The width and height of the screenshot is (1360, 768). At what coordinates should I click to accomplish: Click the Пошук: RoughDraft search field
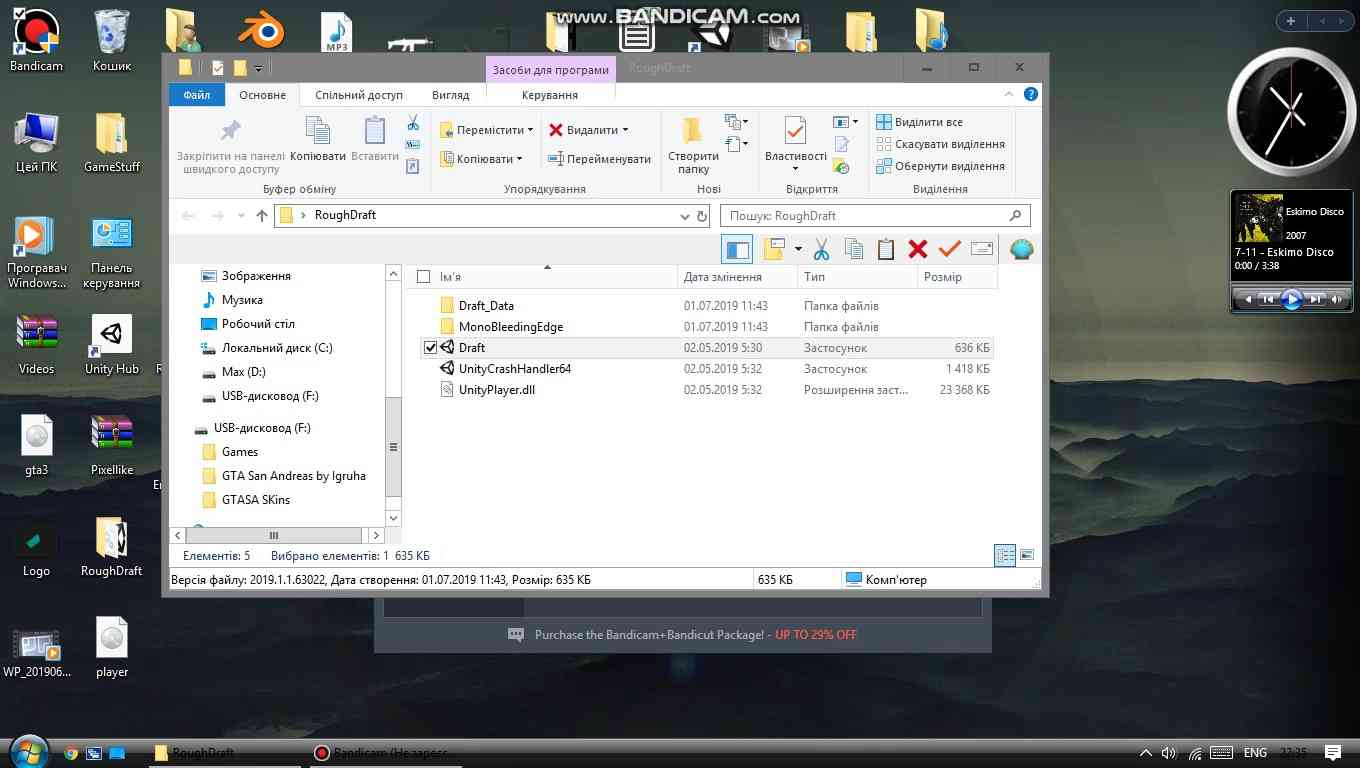(875, 216)
